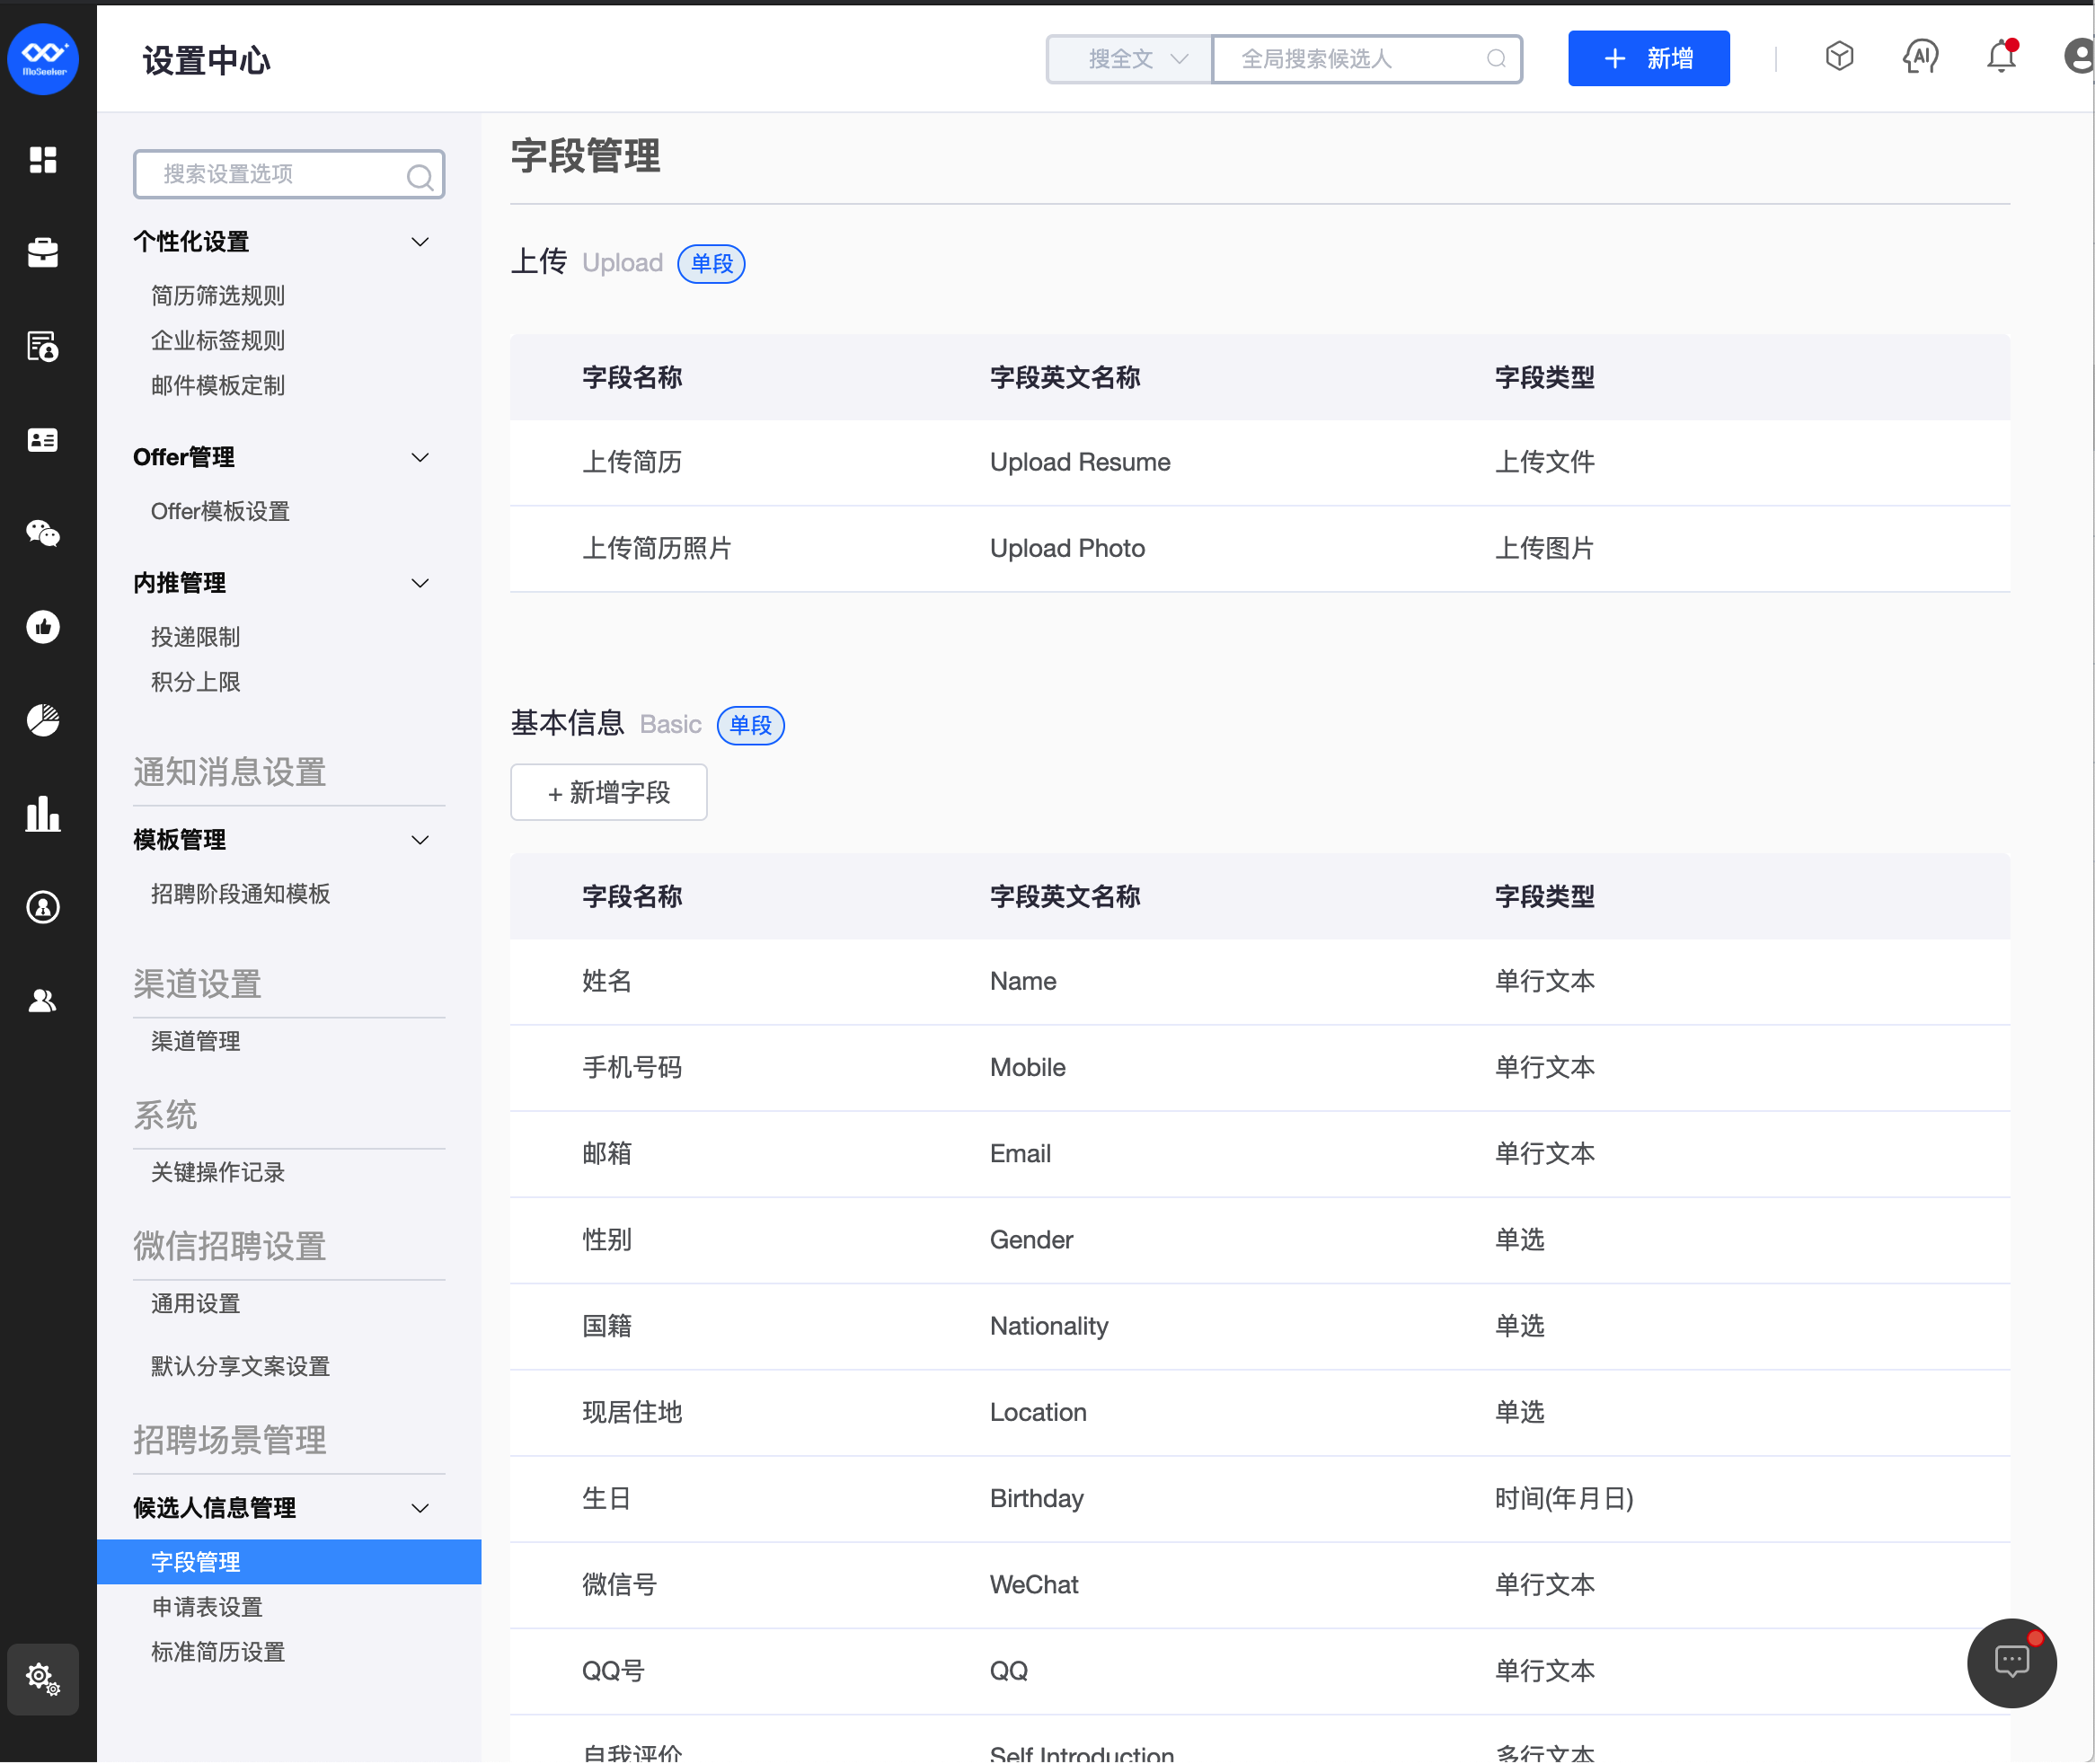2095x1764 pixels.
Task: Select the 性别 field row
Action: pyautogui.click(x=1260, y=1240)
